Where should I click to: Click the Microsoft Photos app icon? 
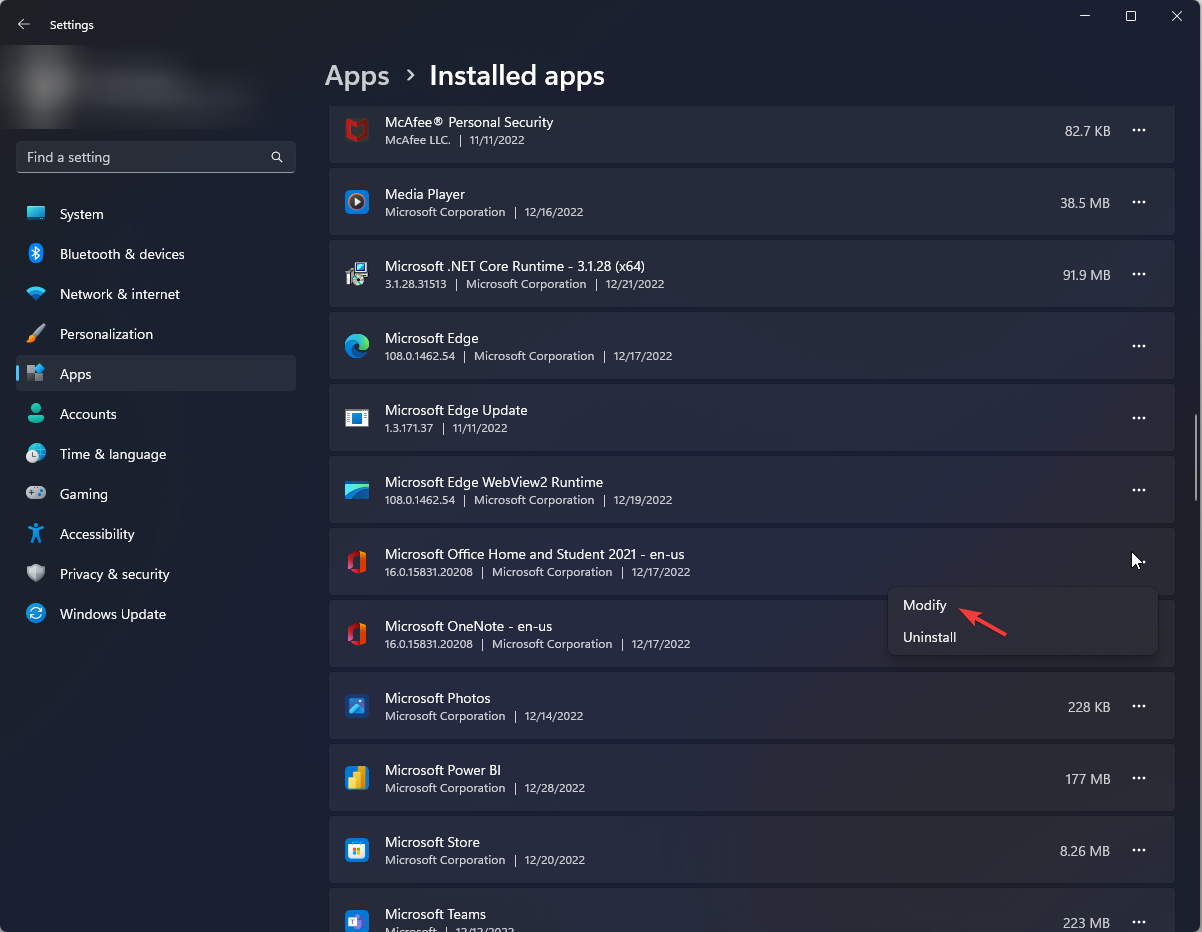[357, 706]
